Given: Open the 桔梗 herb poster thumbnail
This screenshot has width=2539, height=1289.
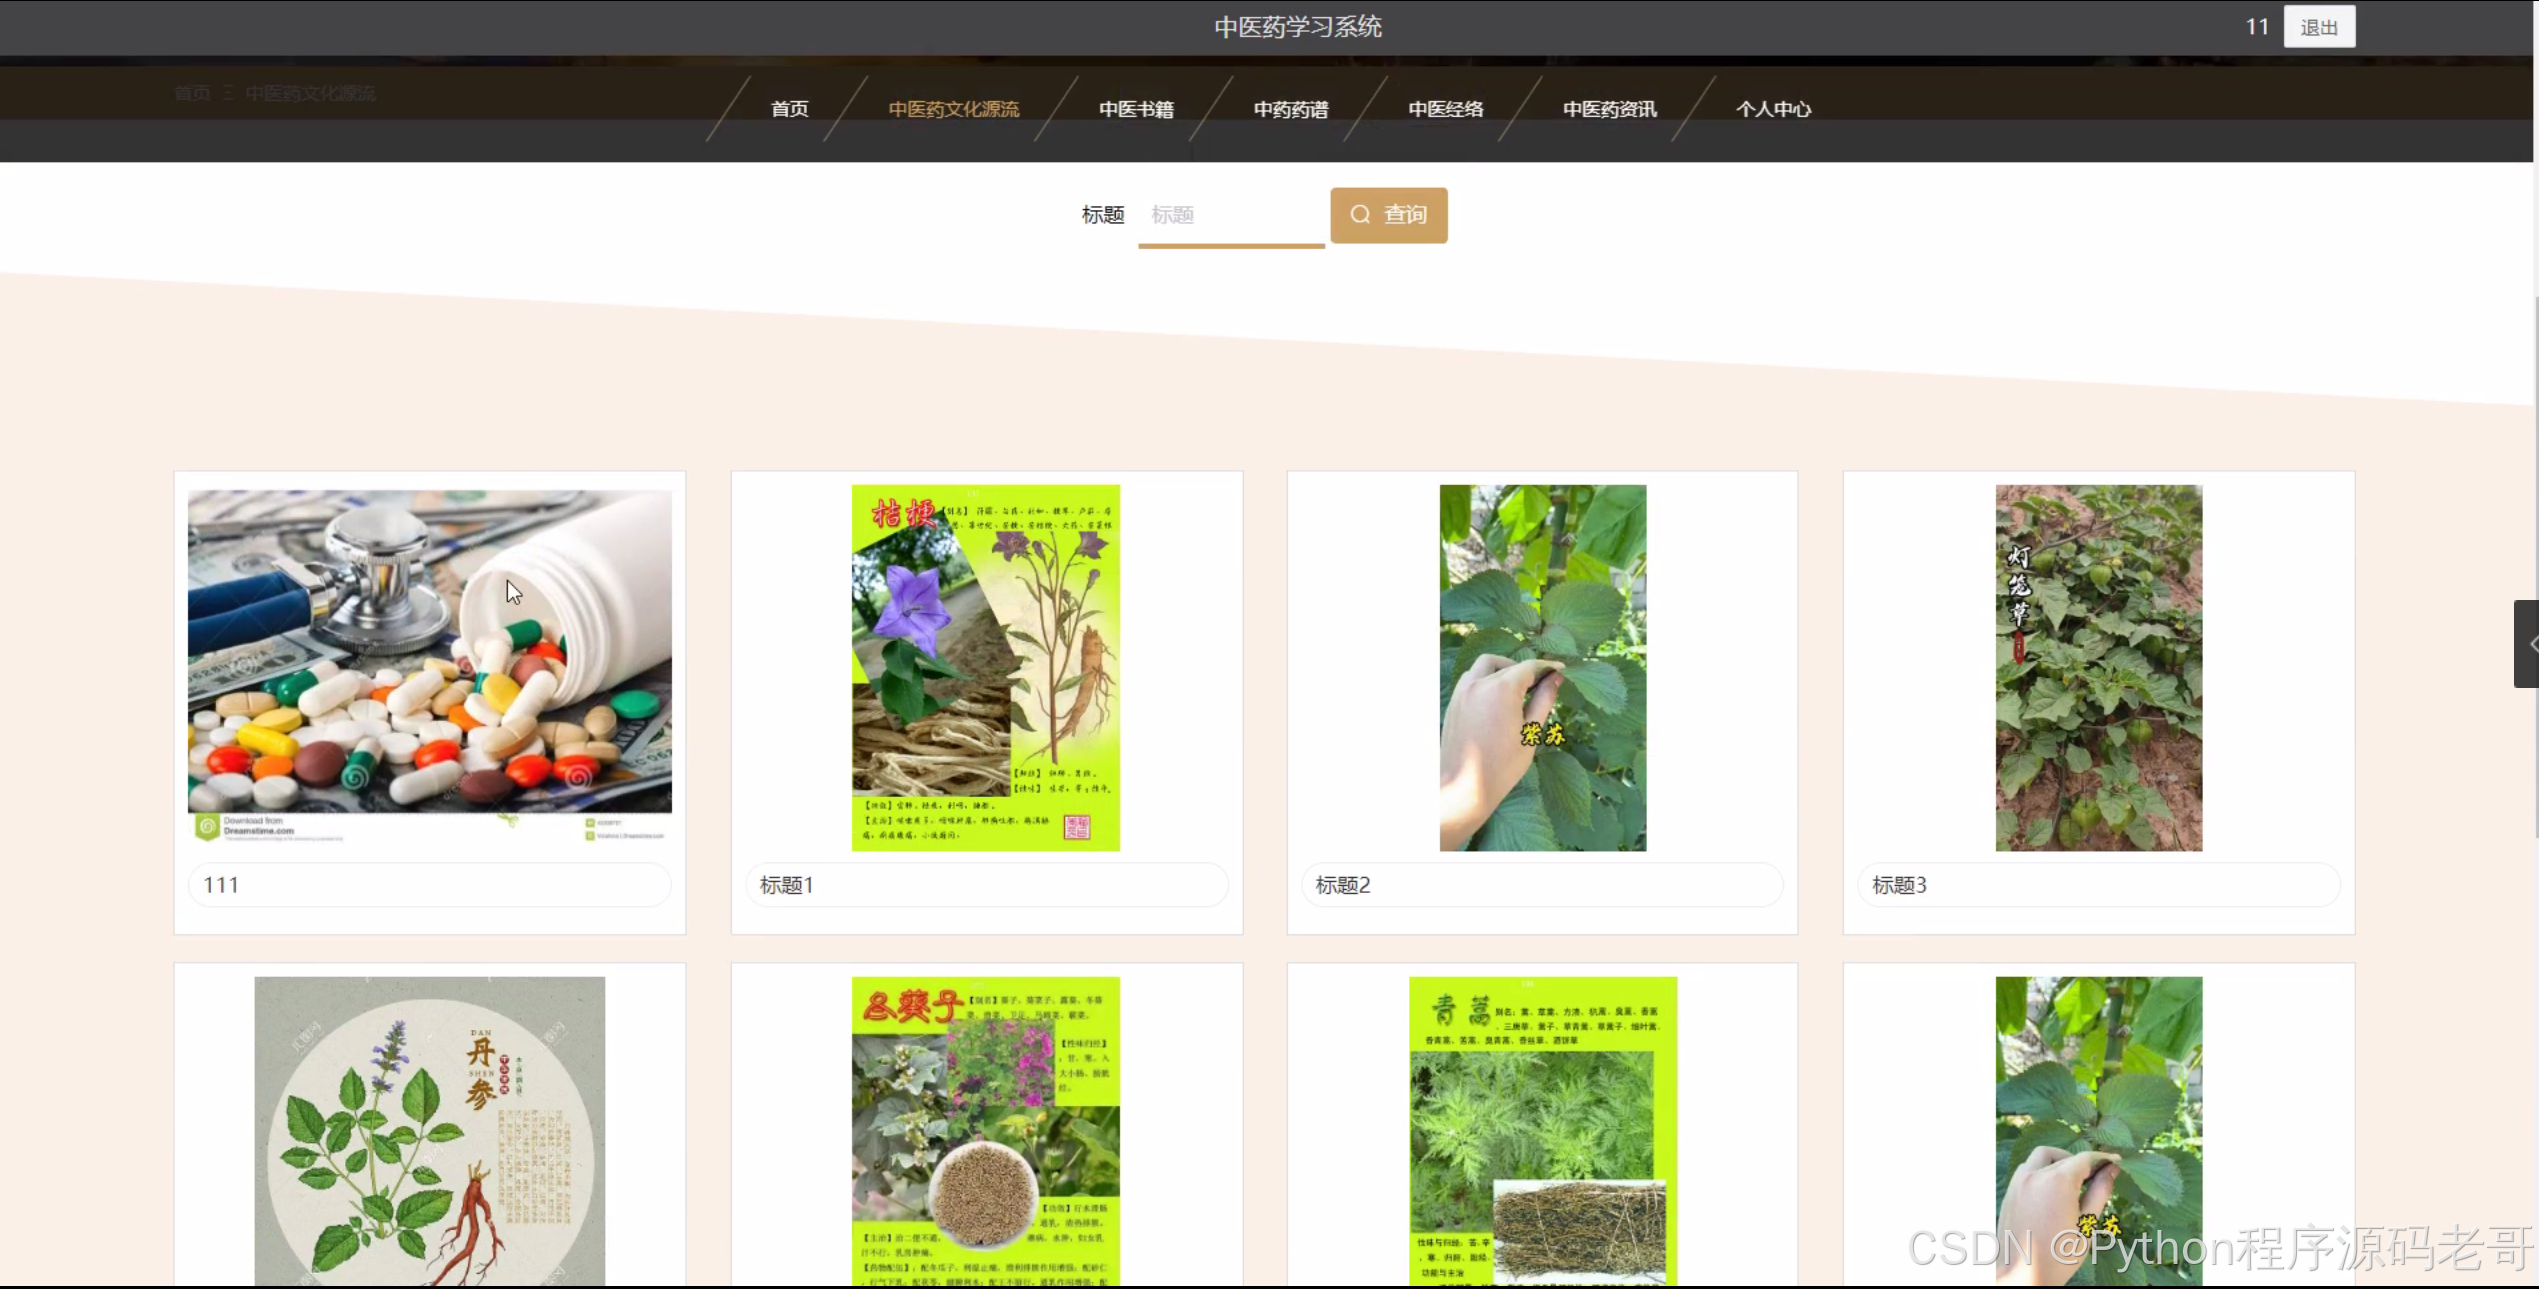Looking at the screenshot, I should point(985,668).
